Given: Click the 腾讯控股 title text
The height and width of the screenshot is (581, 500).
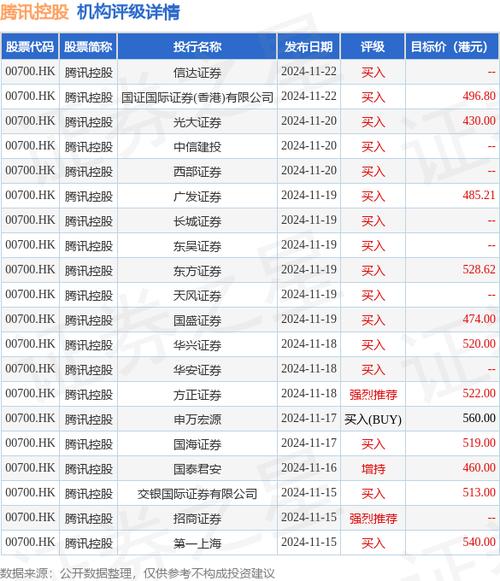Looking at the screenshot, I should (x=34, y=12).
